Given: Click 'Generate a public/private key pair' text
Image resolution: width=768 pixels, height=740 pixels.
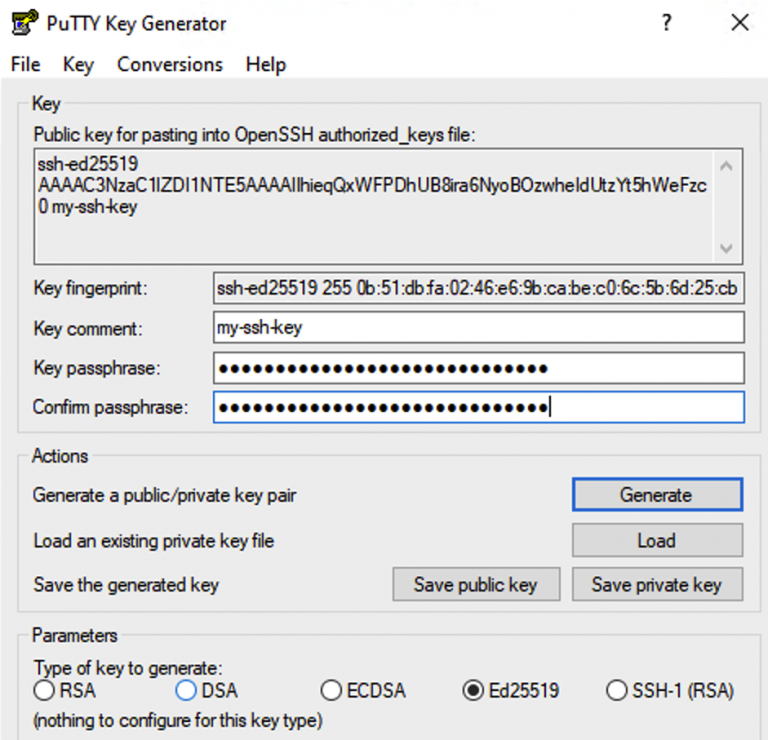Looking at the screenshot, I should pyautogui.click(x=165, y=495).
